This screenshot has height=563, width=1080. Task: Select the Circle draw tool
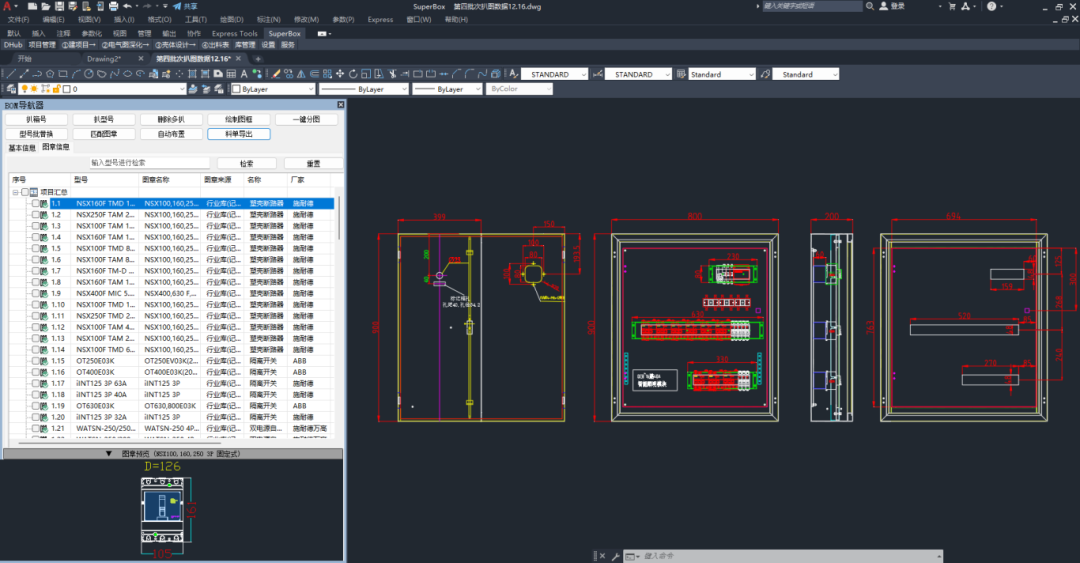click(x=89, y=74)
